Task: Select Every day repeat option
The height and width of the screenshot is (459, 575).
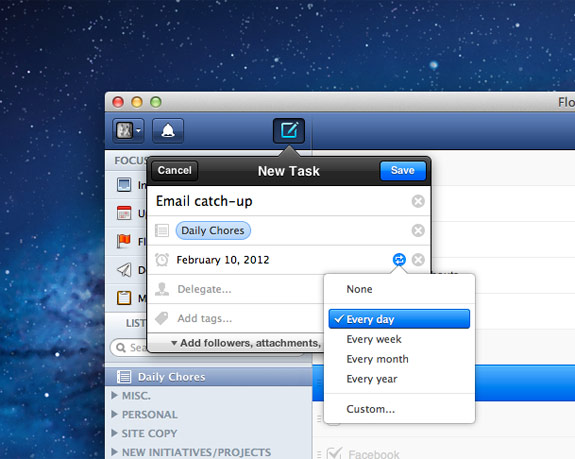Action: click(x=399, y=319)
